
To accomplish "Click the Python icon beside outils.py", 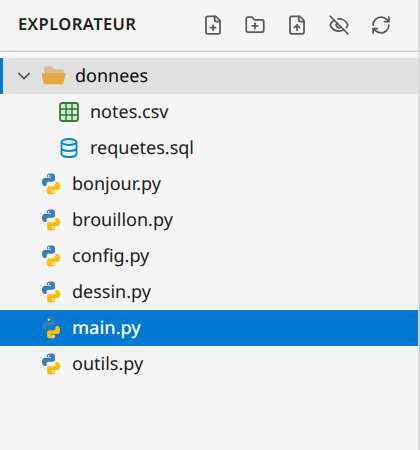I will pyautogui.click(x=51, y=364).
